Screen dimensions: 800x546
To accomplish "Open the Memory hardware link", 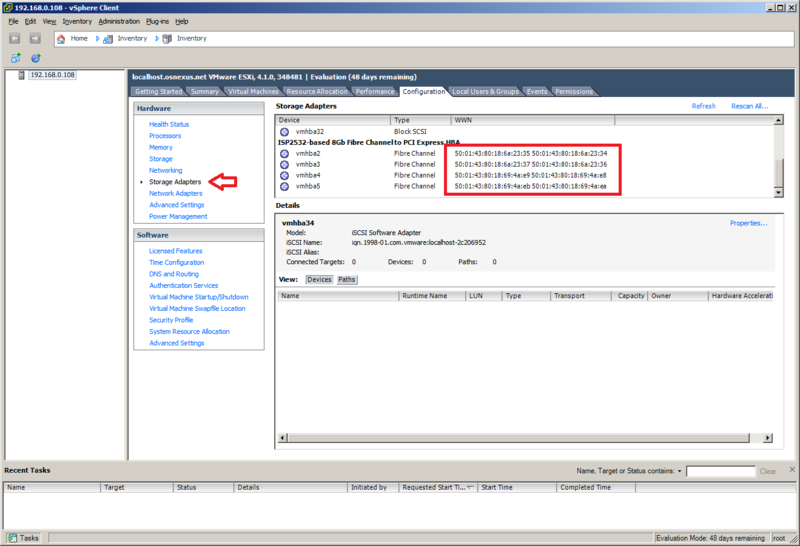I will coord(161,147).
